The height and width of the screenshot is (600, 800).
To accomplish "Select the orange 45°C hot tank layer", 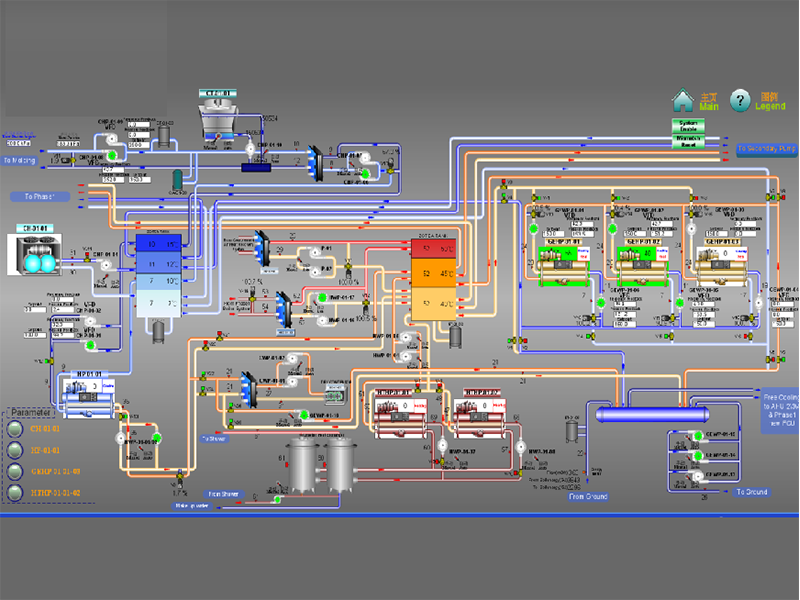I will point(433,273).
